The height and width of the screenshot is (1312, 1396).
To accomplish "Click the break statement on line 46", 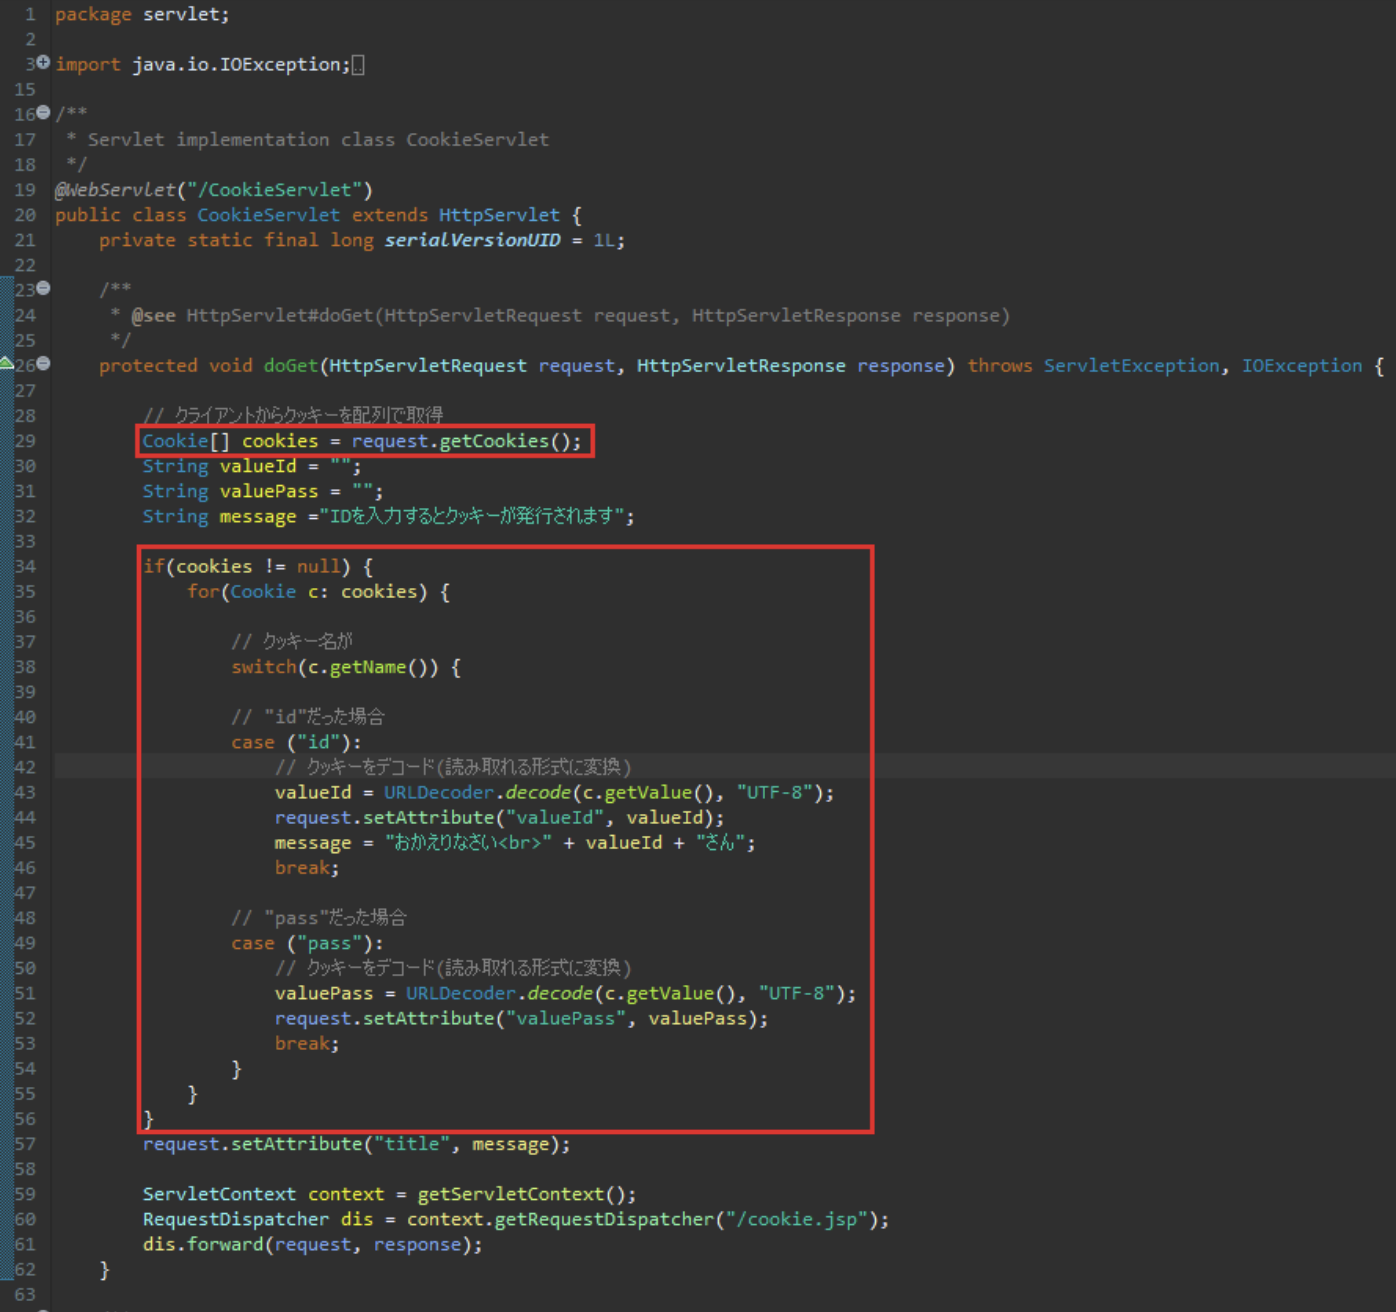I will pyautogui.click(x=307, y=868).
